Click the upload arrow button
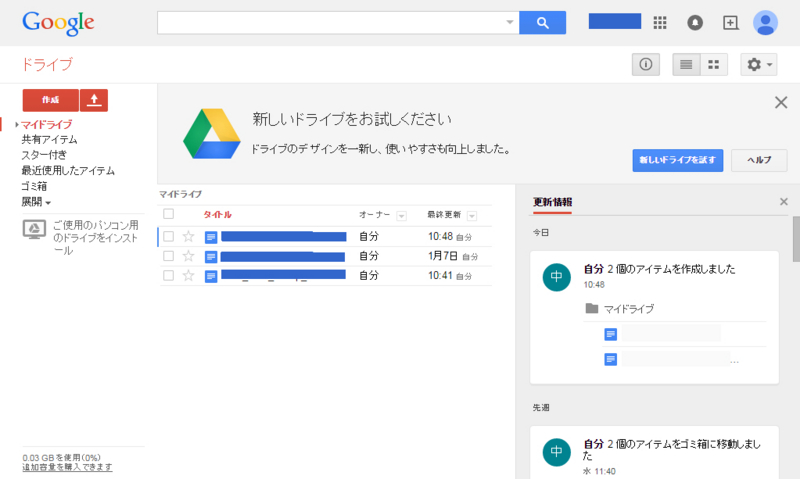The image size is (800, 479). [x=94, y=100]
